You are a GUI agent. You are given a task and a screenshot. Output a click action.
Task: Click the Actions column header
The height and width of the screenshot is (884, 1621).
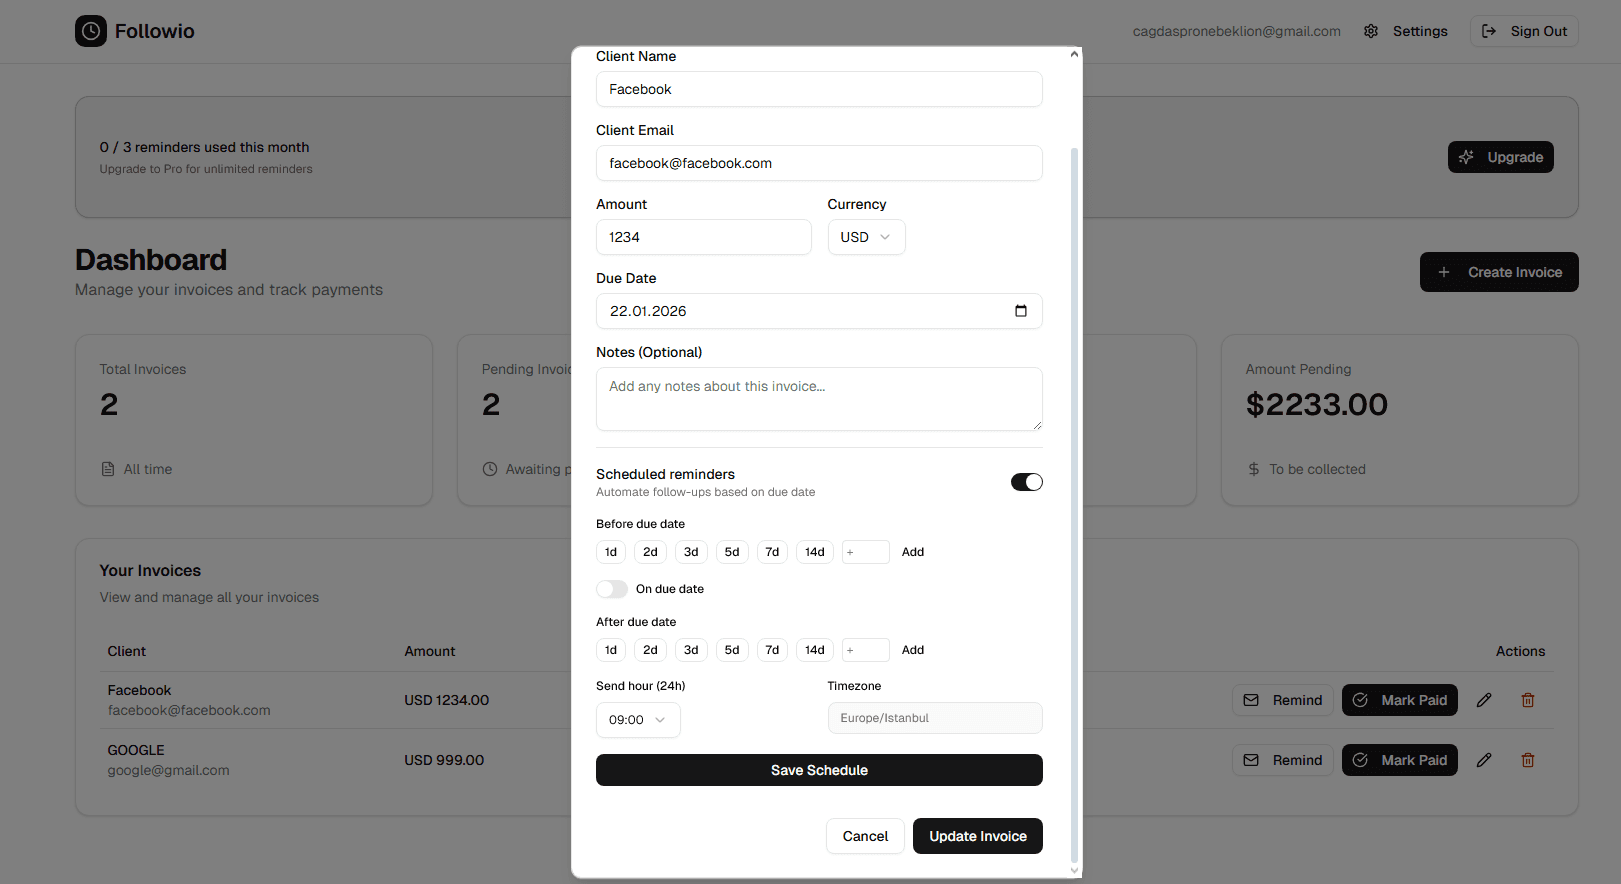click(1521, 651)
